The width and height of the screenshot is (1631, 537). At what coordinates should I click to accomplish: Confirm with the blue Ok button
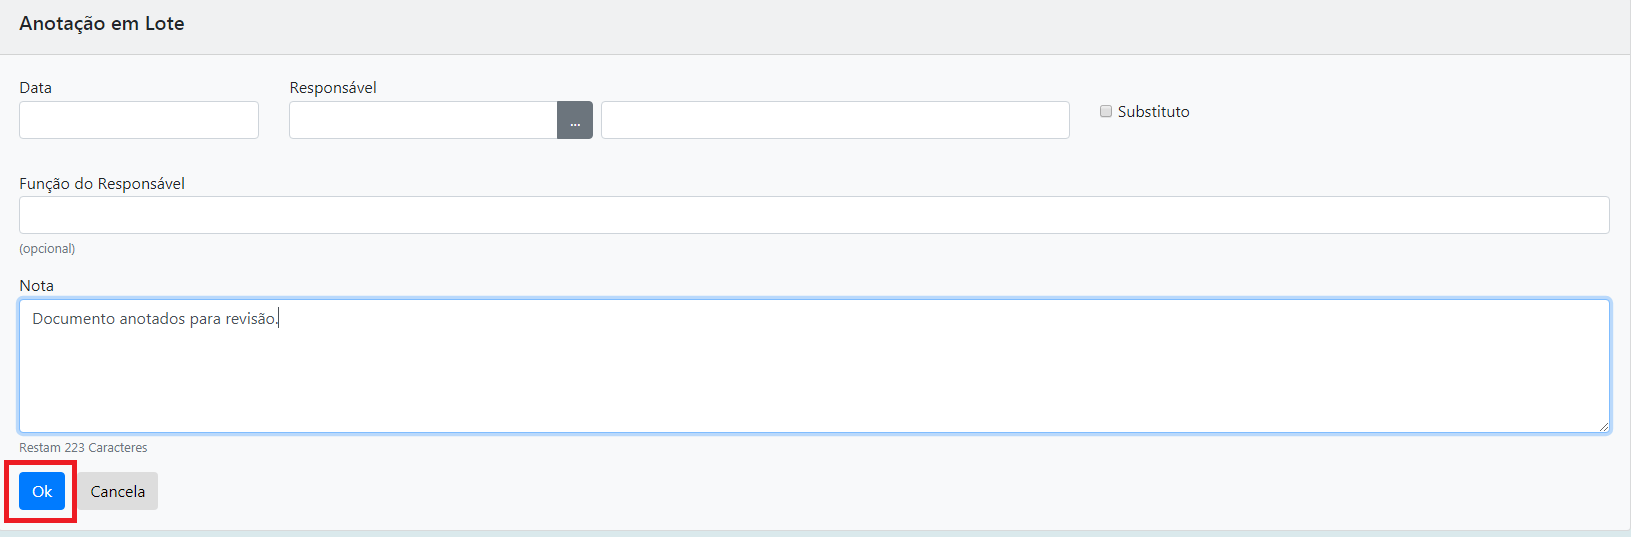tap(42, 491)
